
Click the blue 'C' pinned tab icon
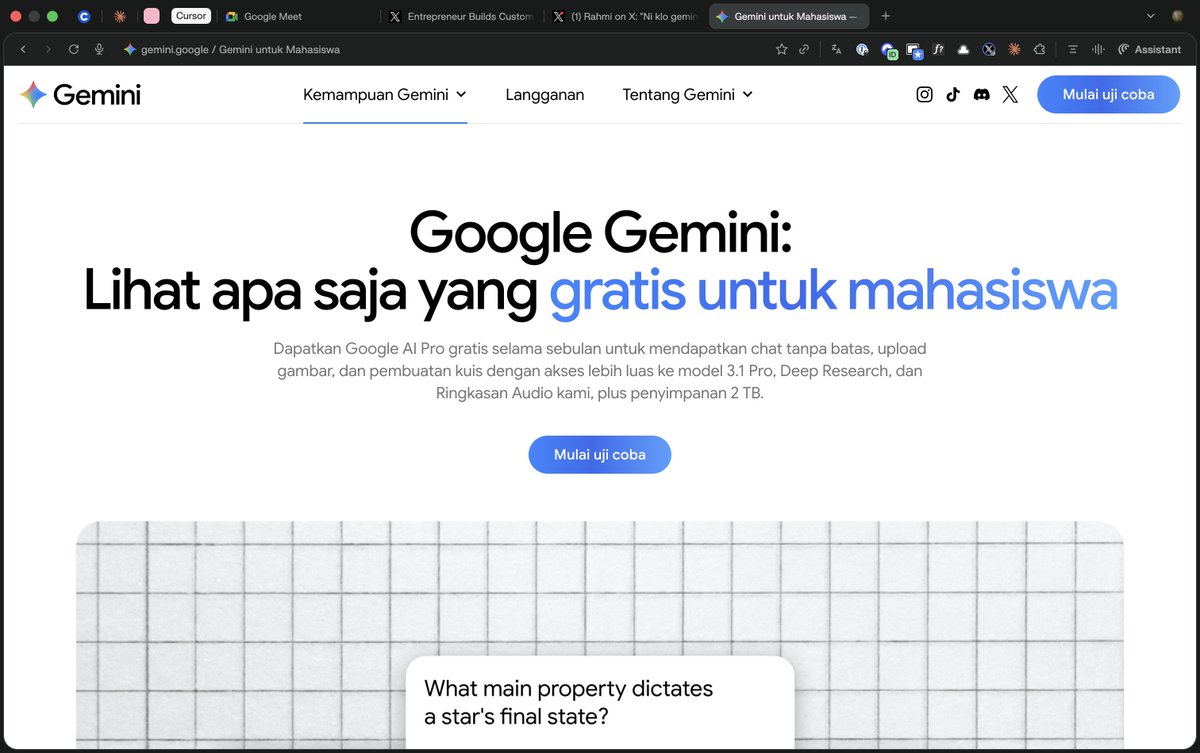click(84, 16)
